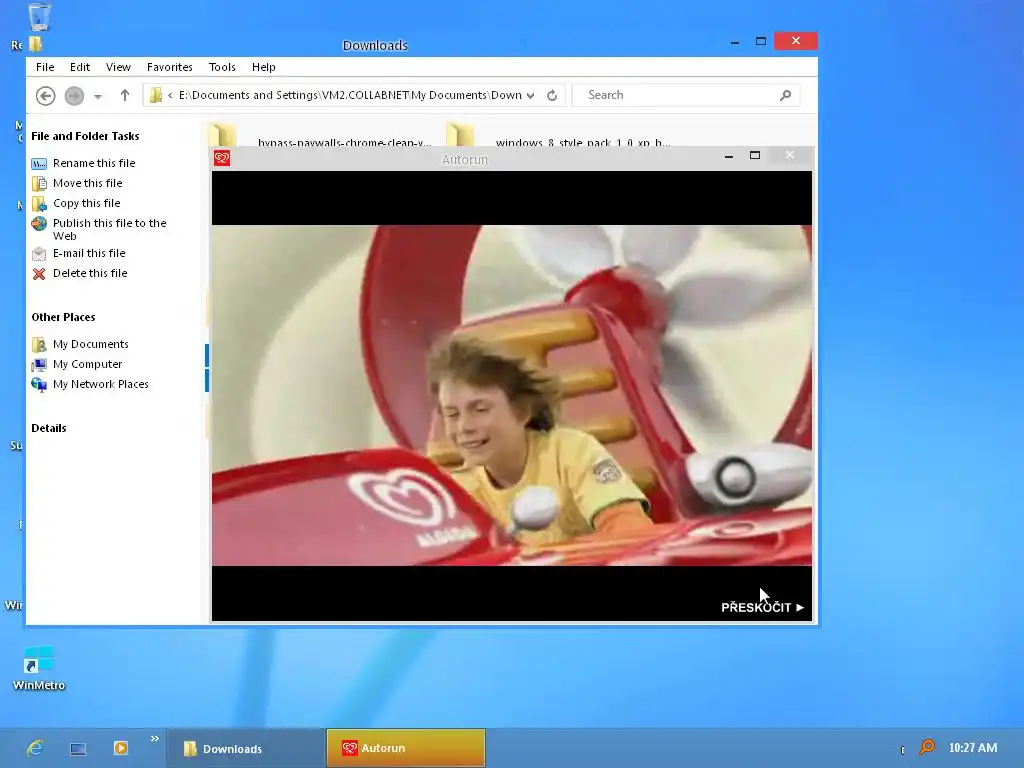Image resolution: width=1024 pixels, height=768 pixels.
Task: Open the View menu
Action: click(118, 67)
